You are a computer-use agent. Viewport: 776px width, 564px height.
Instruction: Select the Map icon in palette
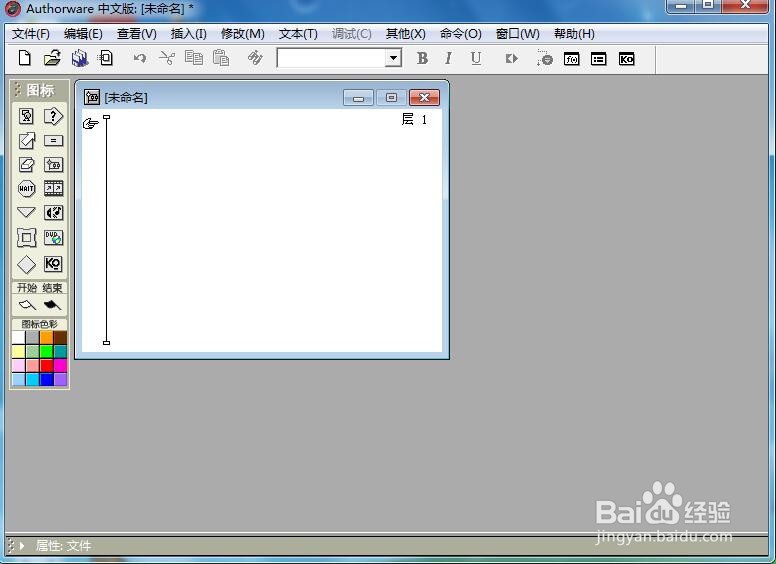click(x=53, y=164)
